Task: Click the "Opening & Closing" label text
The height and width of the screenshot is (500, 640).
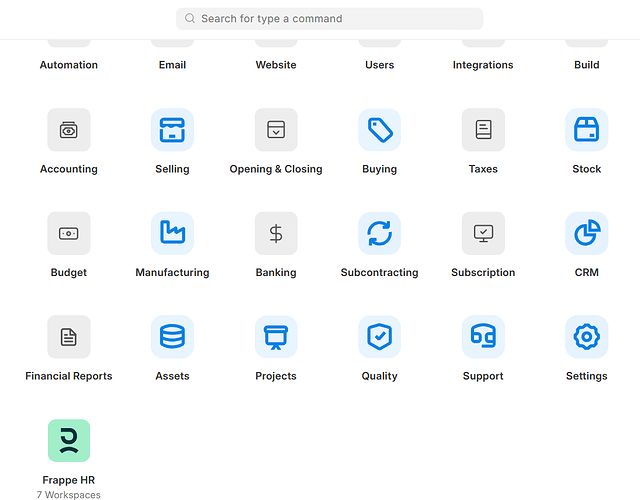Action: [x=276, y=169]
